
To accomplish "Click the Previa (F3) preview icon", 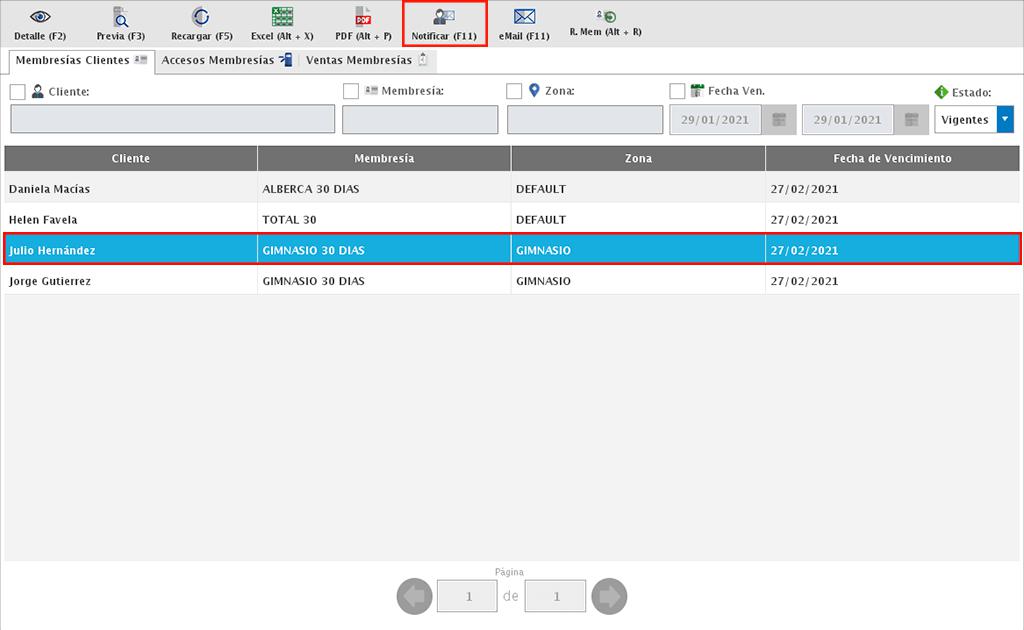I will (x=120, y=18).
